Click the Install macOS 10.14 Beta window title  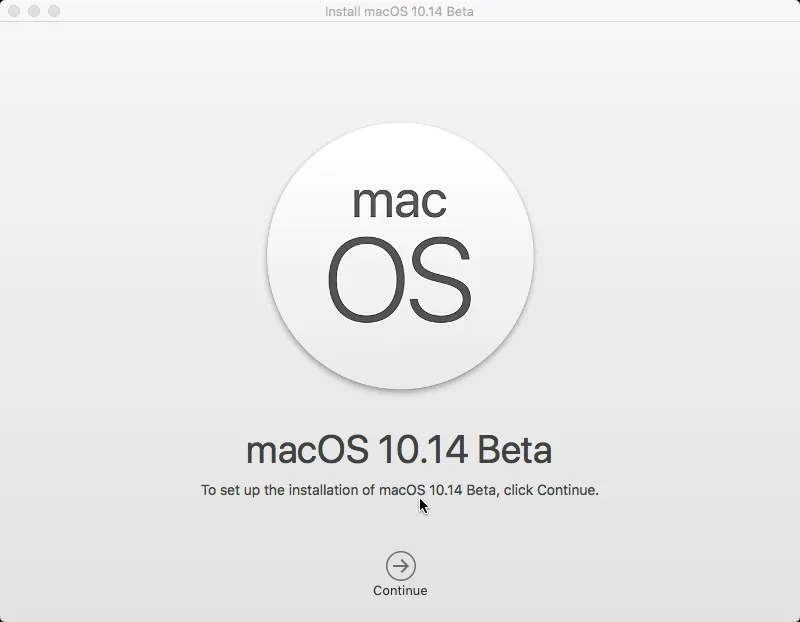pyautogui.click(x=399, y=11)
